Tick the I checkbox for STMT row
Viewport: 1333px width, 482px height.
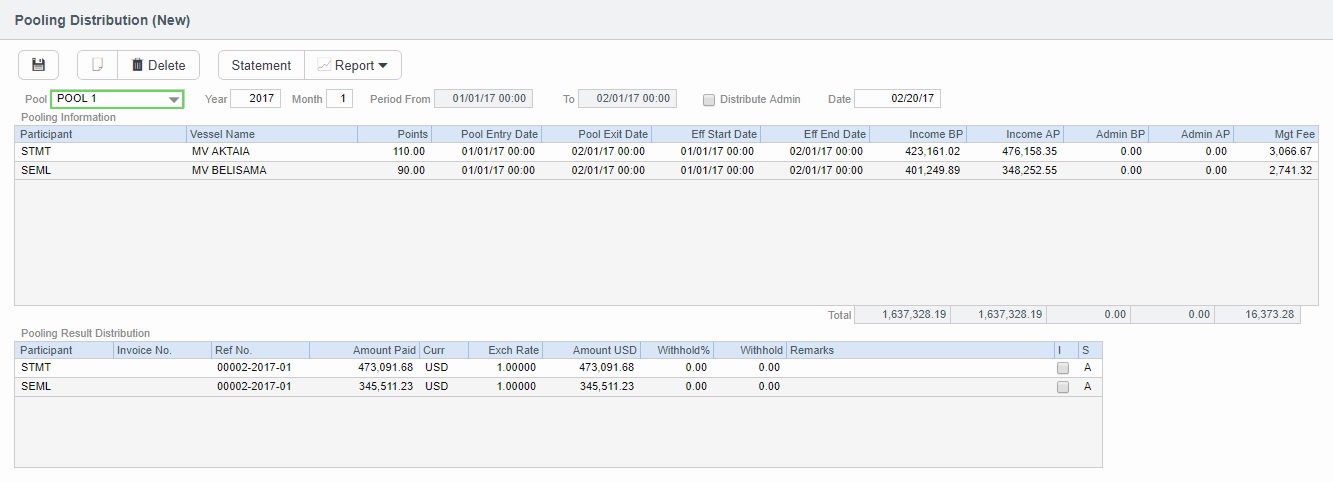coord(1063,368)
